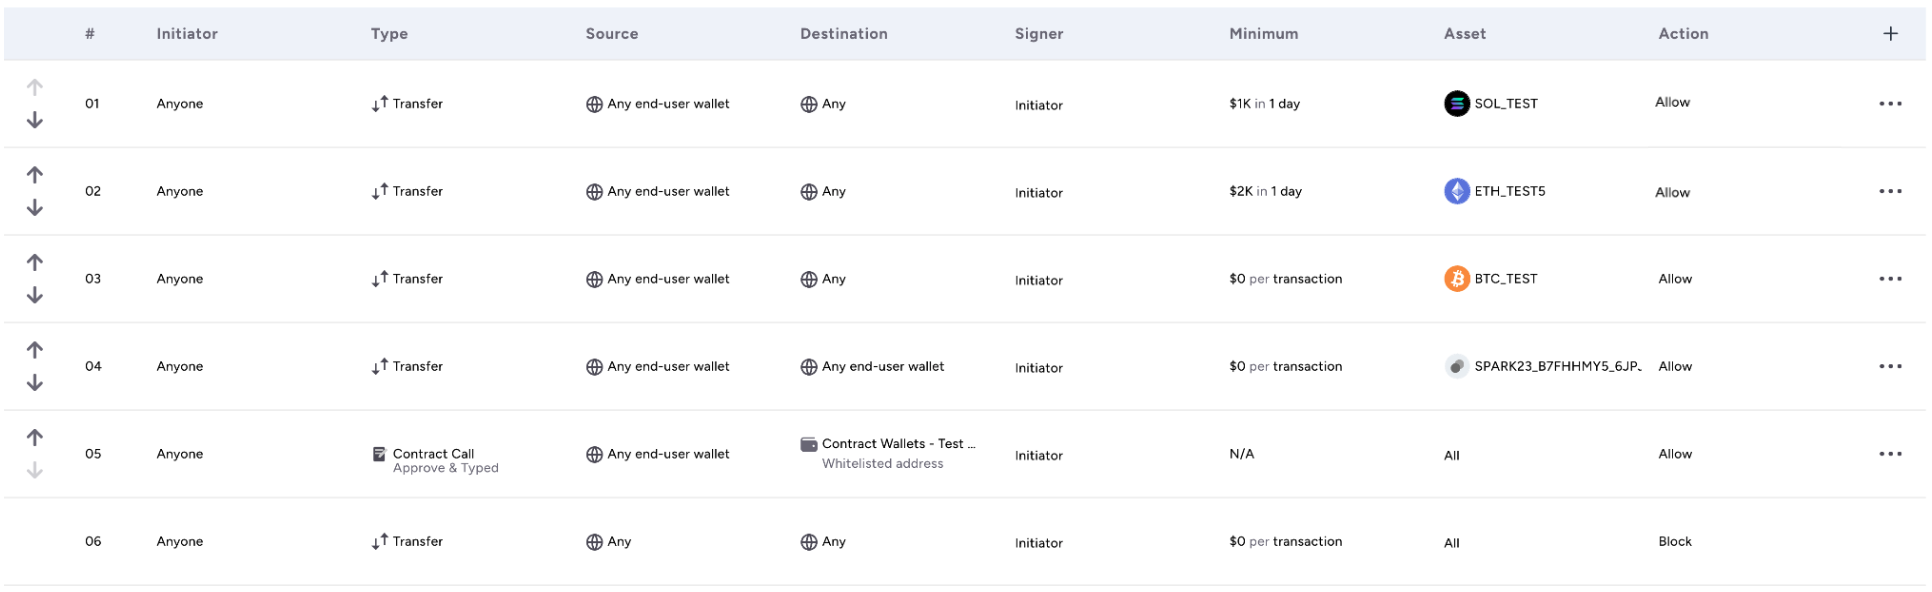
Task: Move rule 03 down with arrow
Action: pyautogui.click(x=35, y=295)
